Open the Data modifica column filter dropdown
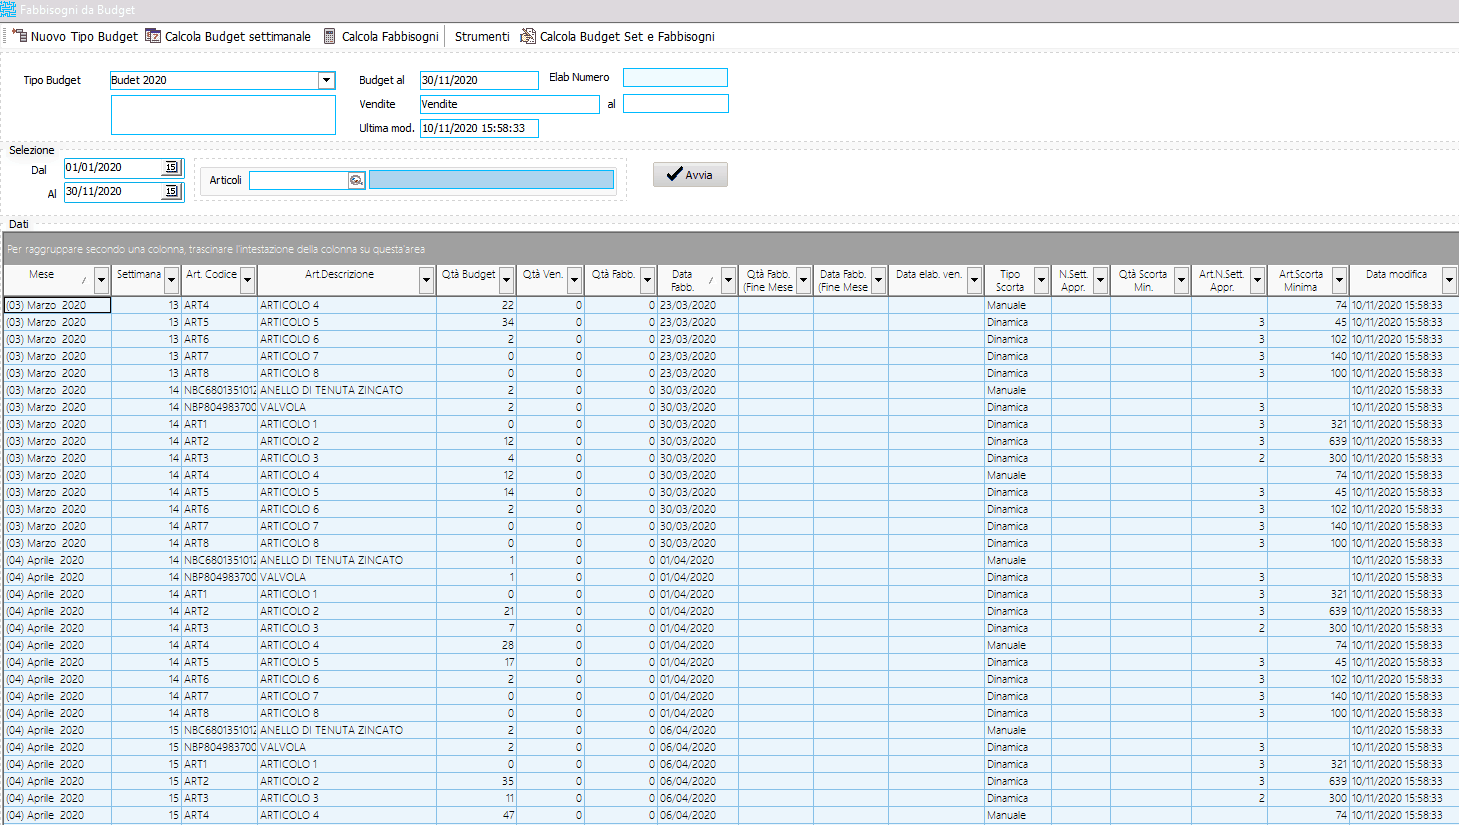The height and width of the screenshot is (825, 1459). (1449, 280)
